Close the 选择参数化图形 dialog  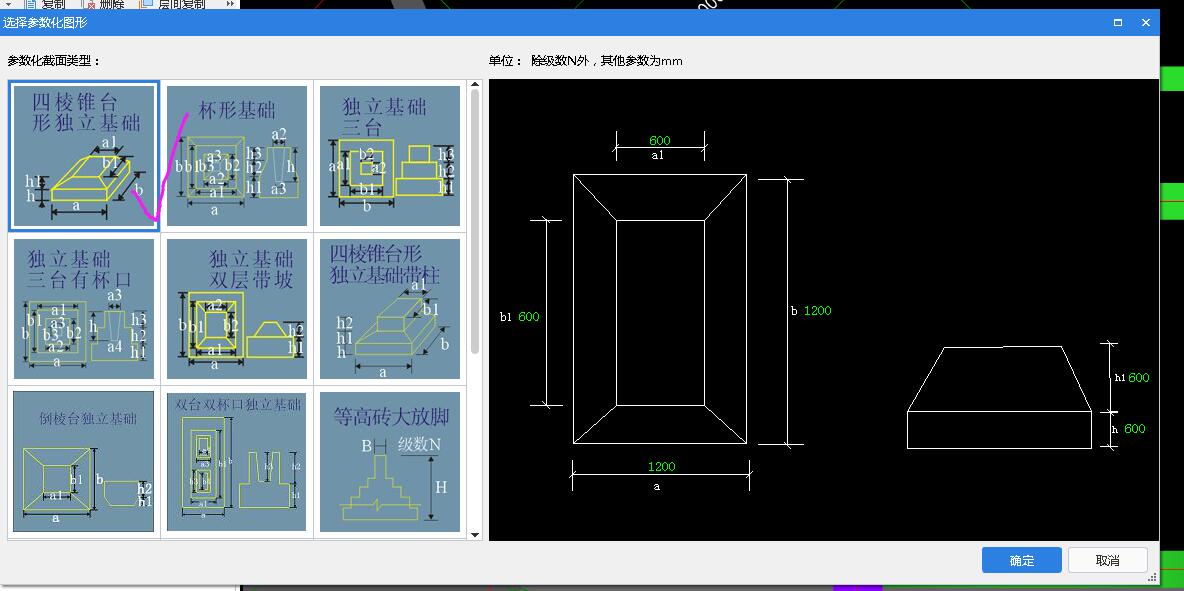(1145, 23)
